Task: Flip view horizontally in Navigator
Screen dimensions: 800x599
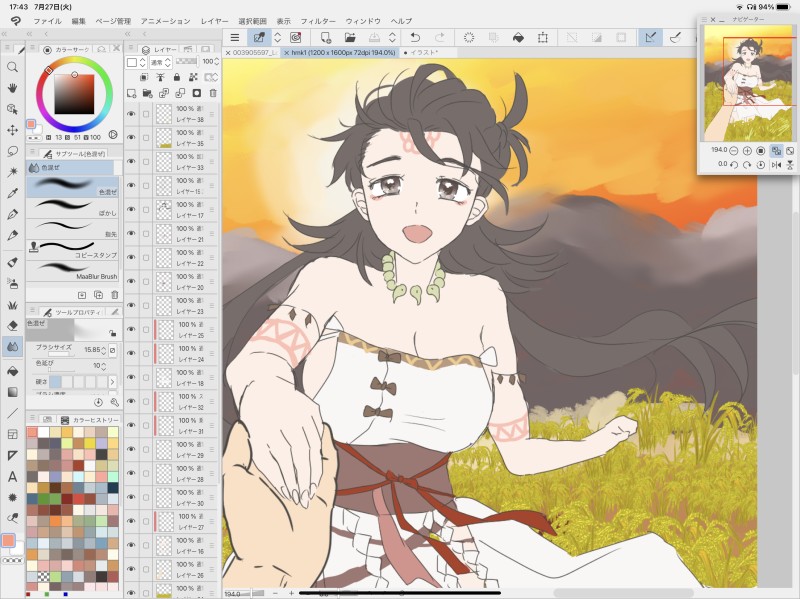Action: pyautogui.click(x=777, y=165)
